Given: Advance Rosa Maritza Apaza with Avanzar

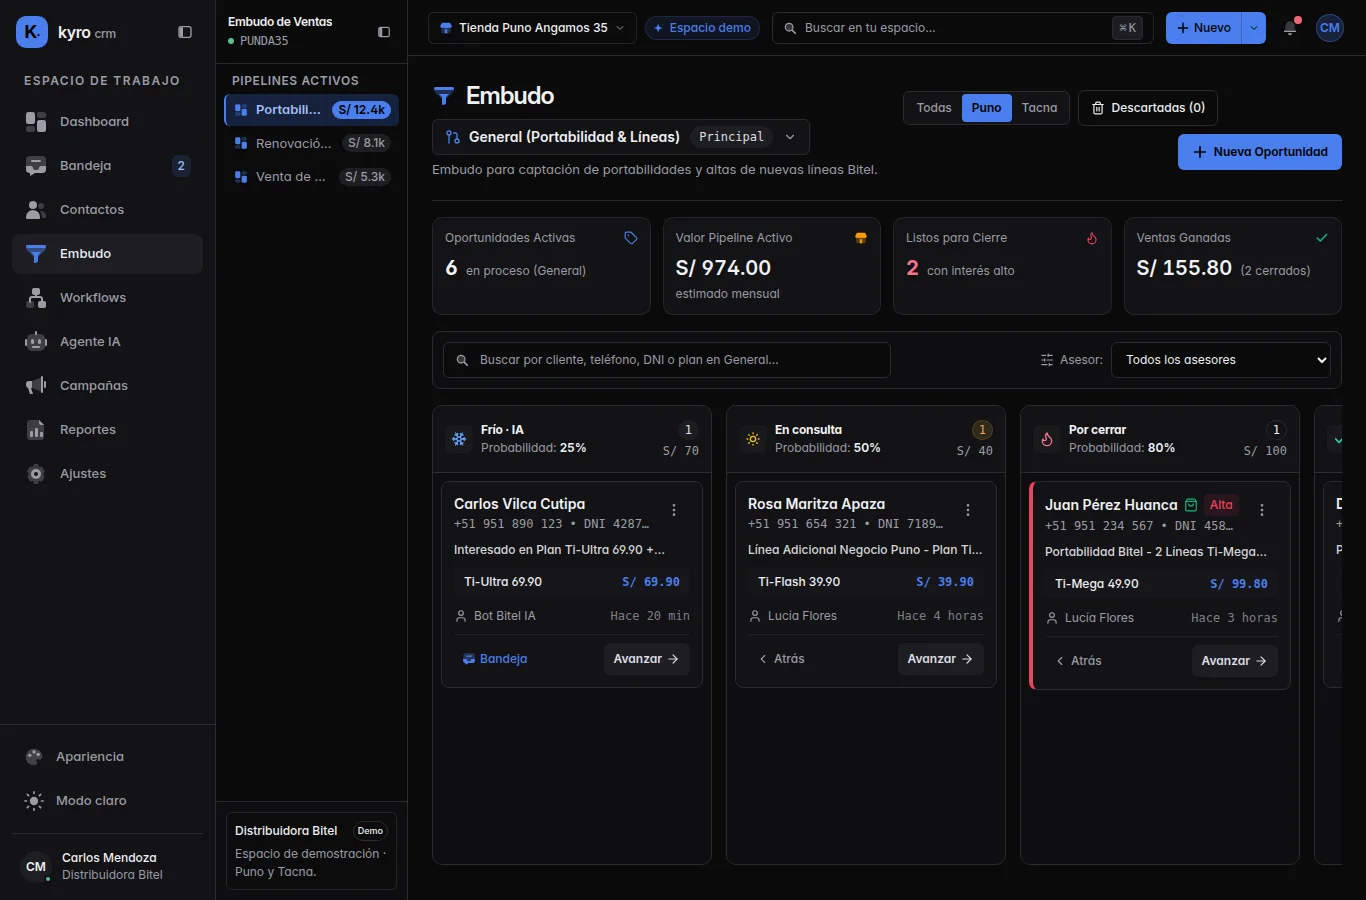Looking at the screenshot, I should (940, 659).
